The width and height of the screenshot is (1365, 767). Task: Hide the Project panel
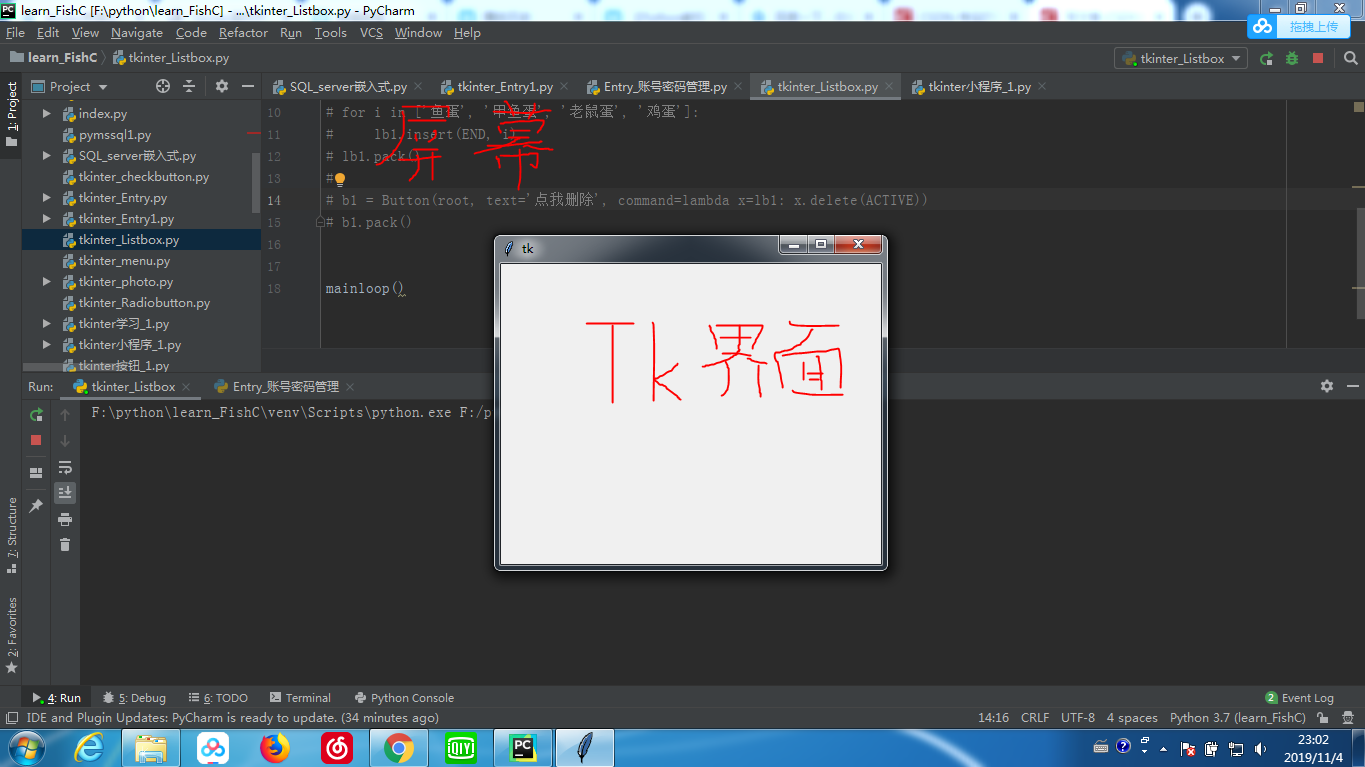point(247,86)
